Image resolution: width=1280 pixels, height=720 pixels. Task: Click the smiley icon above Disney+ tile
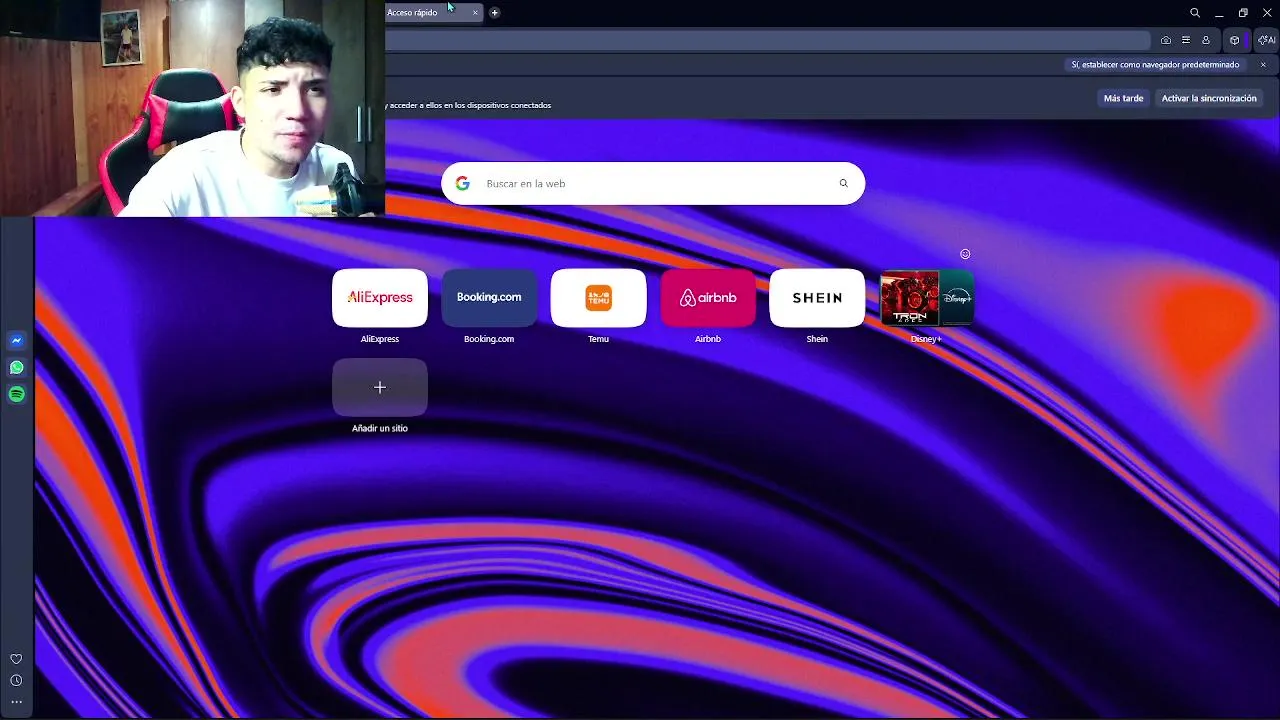965,254
